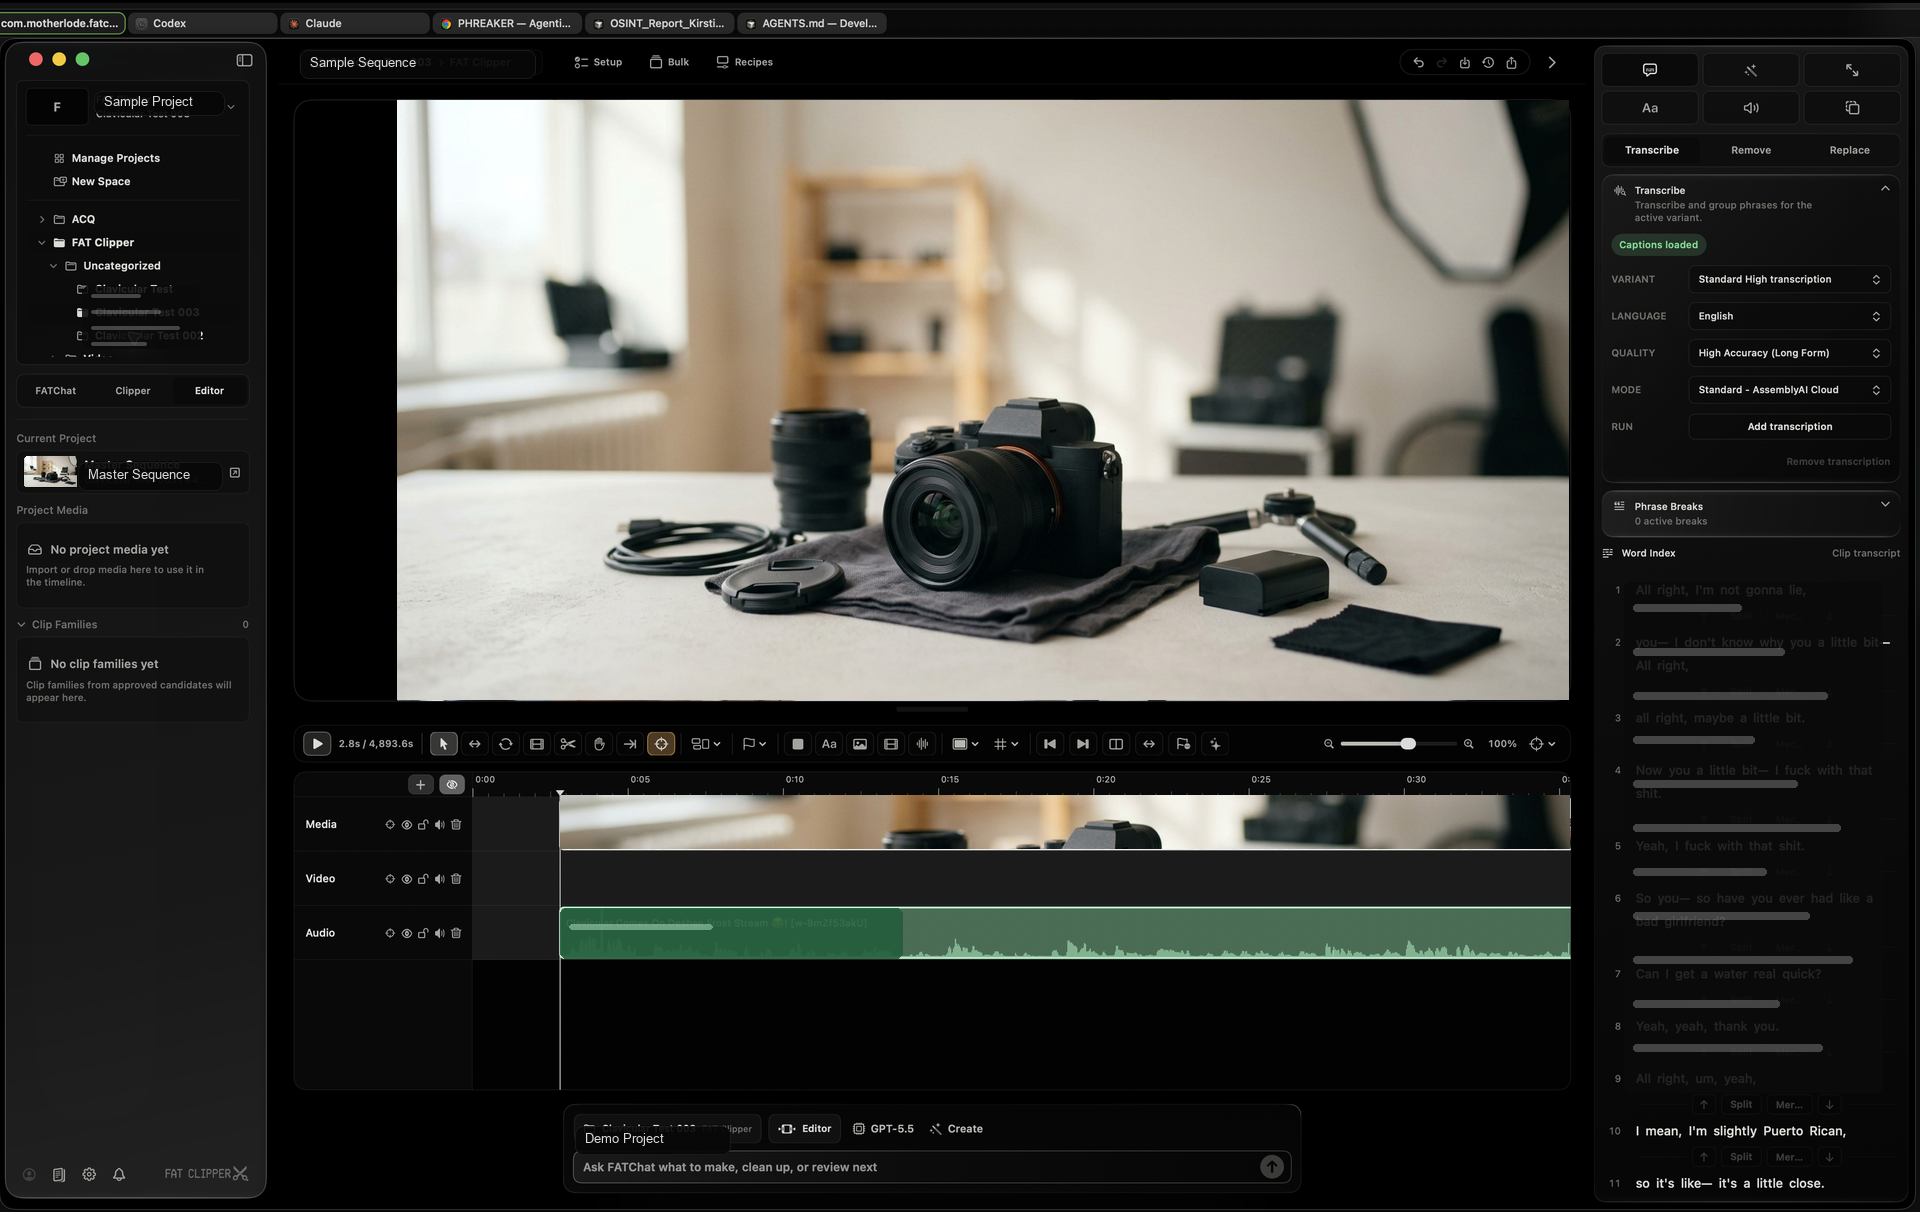Click the Add transcription button
Screen dimensions: 1920x1212
point(1789,427)
